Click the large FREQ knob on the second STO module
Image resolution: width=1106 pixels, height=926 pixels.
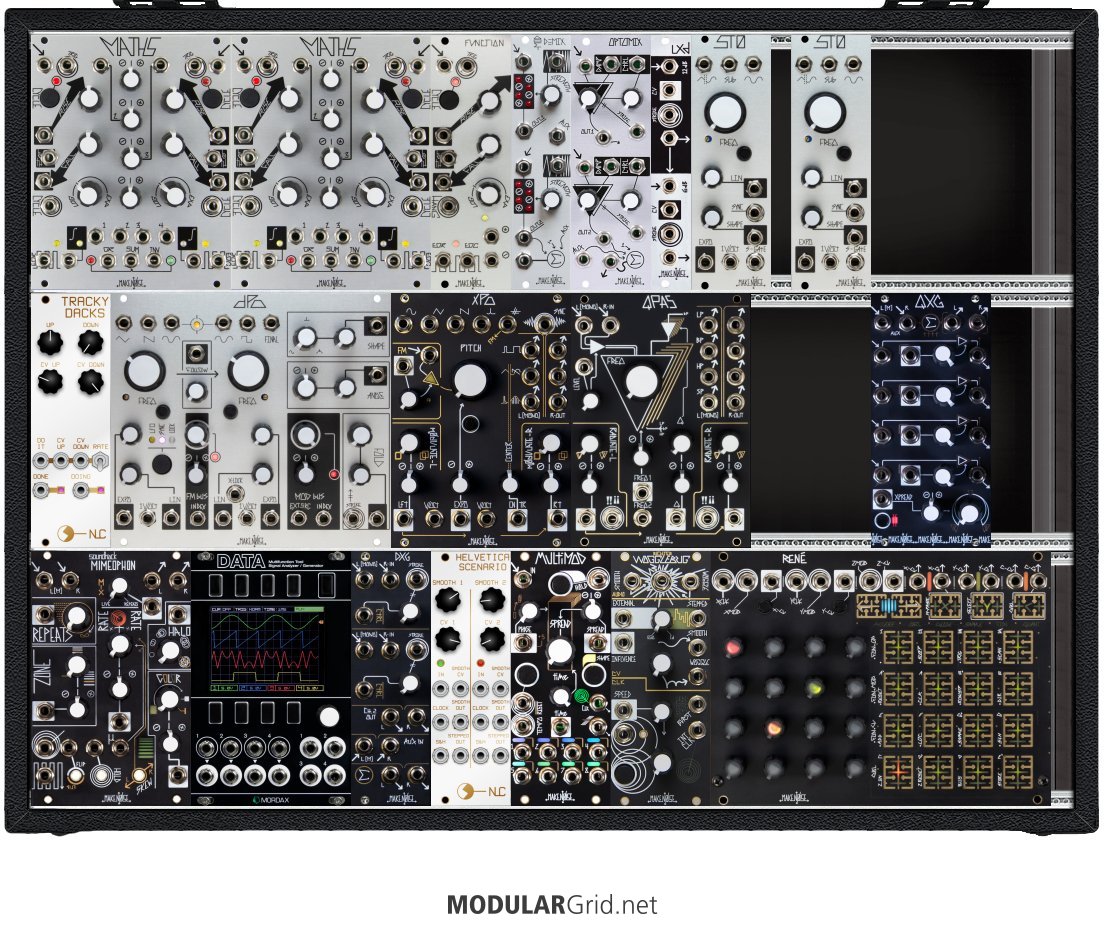click(x=825, y=113)
